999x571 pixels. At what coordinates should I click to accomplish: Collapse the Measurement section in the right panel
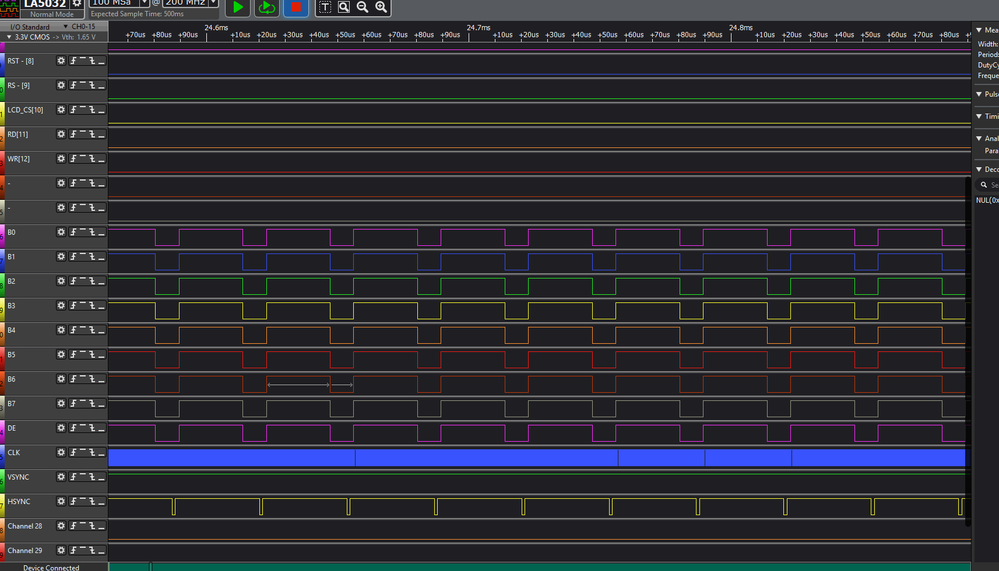[979, 30]
